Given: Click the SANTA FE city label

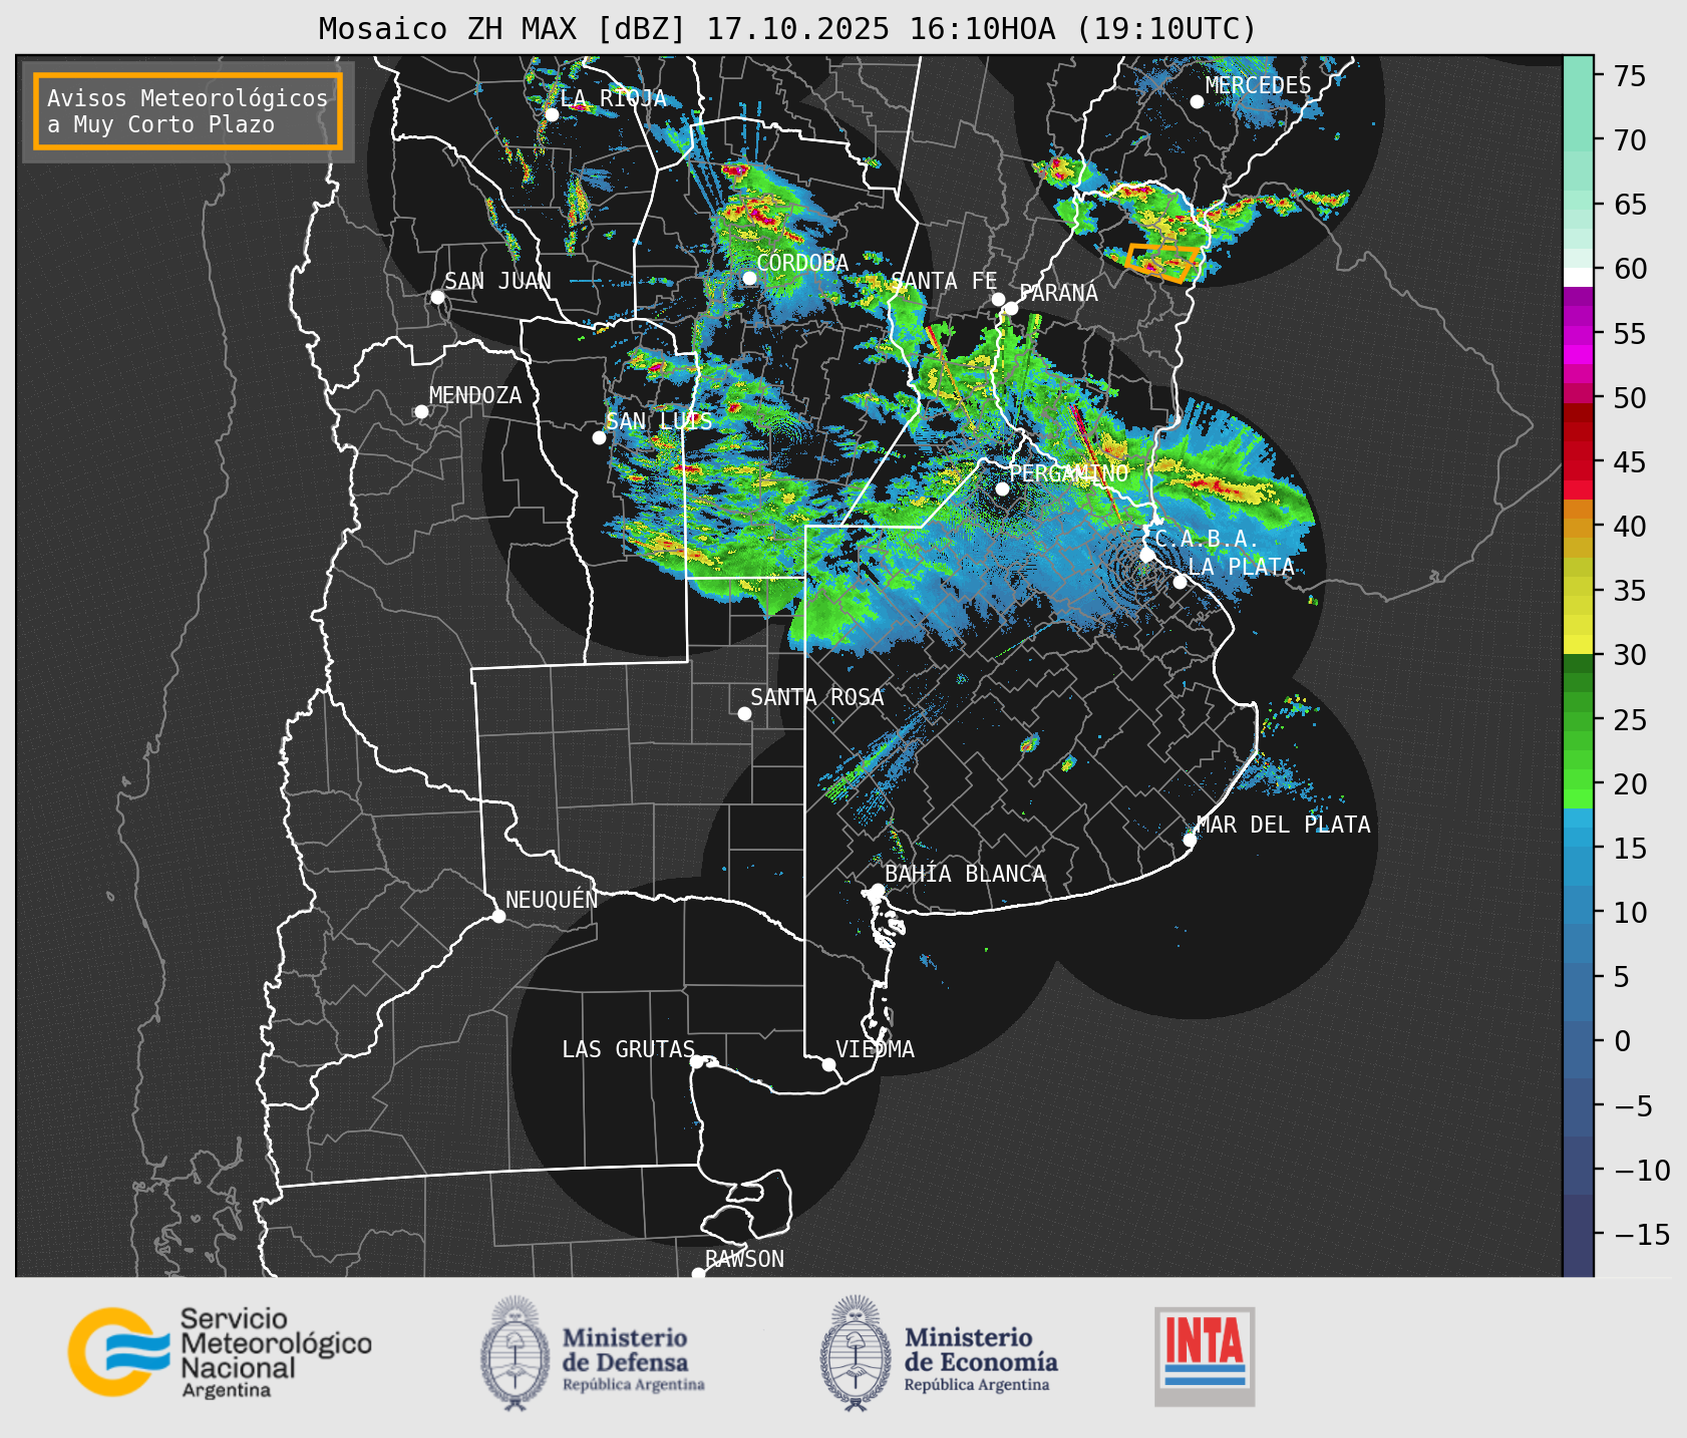Looking at the screenshot, I should coord(944,281).
